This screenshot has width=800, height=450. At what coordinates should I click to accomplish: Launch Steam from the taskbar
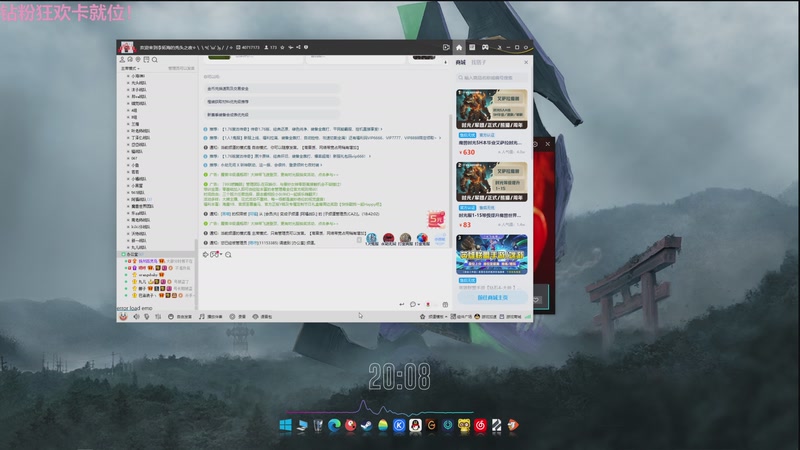366,426
